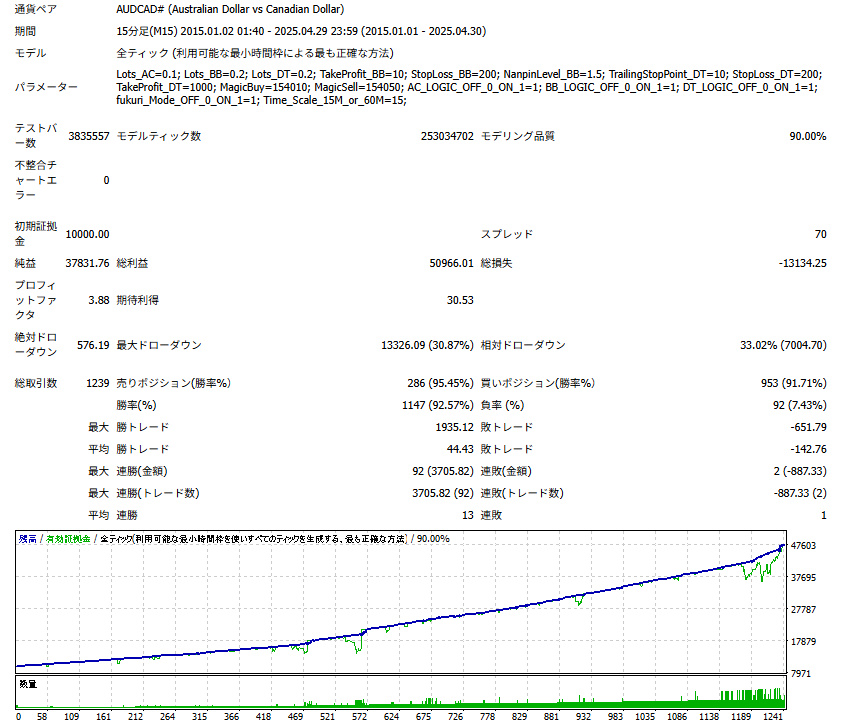This screenshot has height=727, width=841.
Task: Click the max consecutive losses 2 (-887.33)
Action: click(800, 472)
